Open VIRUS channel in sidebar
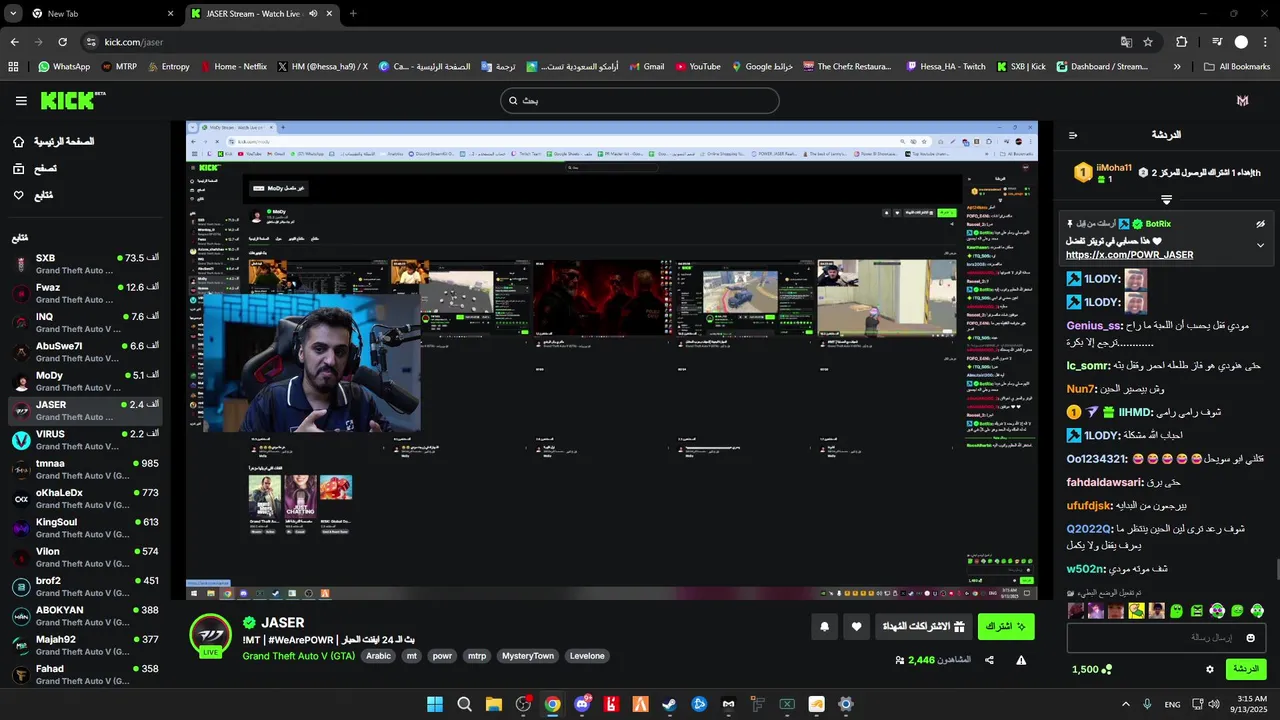 pyautogui.click(x=85, y=440)
